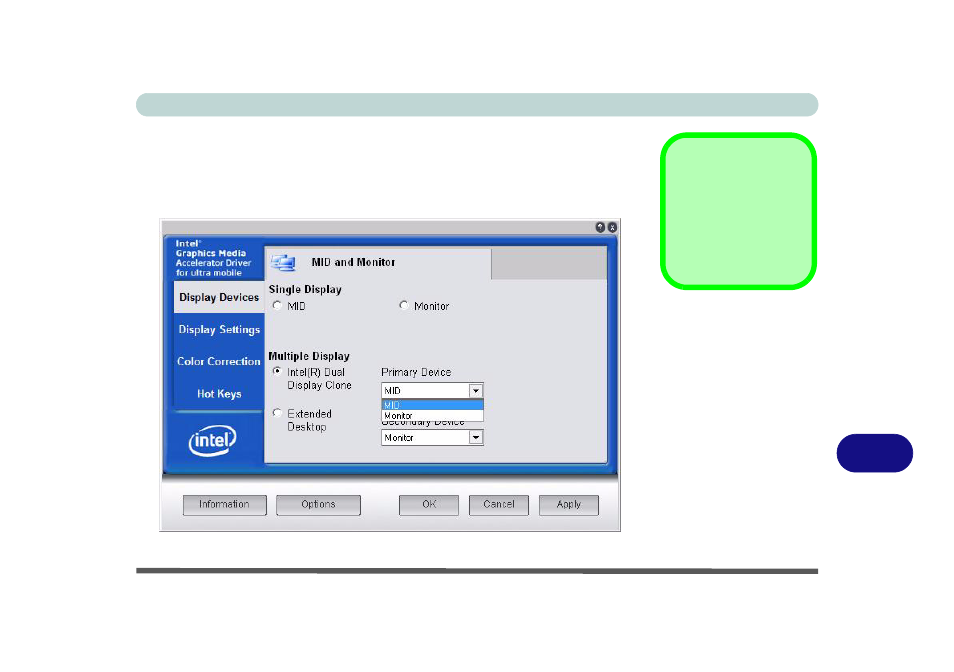Select Intel(R) Dual Display Clone option
This screenshot has width=954, height=672.
[277, 371]
